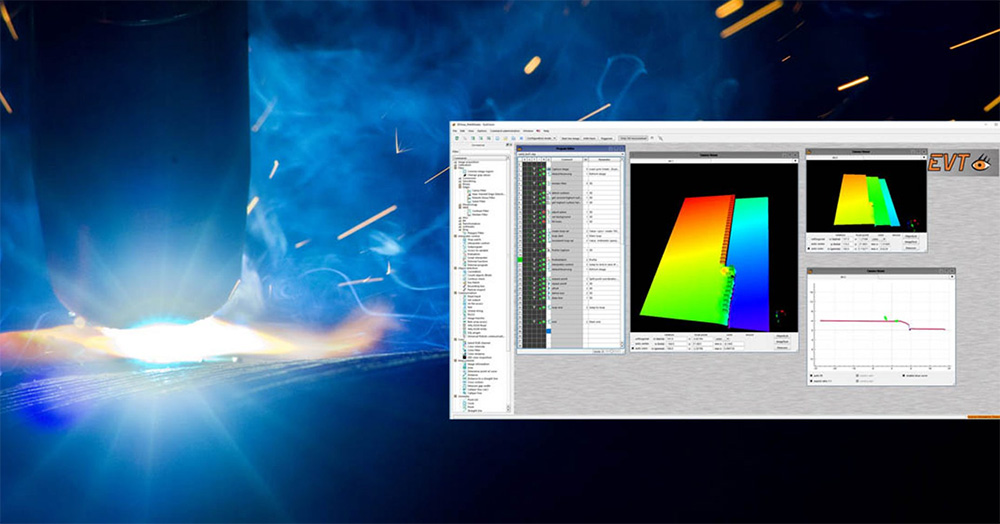The height and width of the screenshot is (524, 1000).
Task: Open the File menu
Action: [455, 131]
